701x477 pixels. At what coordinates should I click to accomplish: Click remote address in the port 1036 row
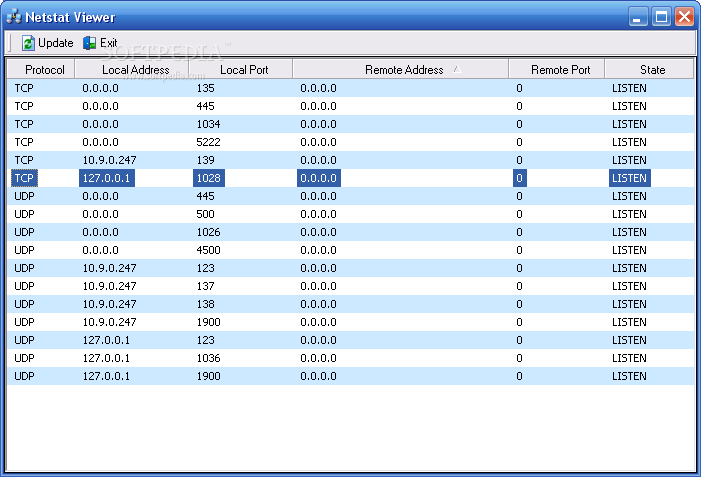[318, 358]
